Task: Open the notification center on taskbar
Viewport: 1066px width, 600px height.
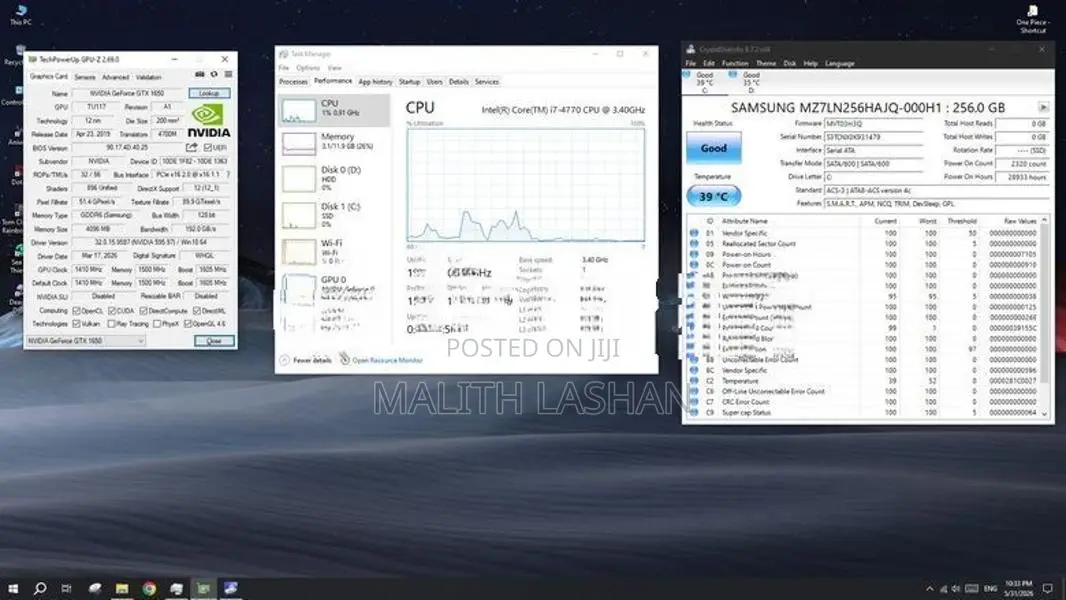Action: tap(1048, 588)
